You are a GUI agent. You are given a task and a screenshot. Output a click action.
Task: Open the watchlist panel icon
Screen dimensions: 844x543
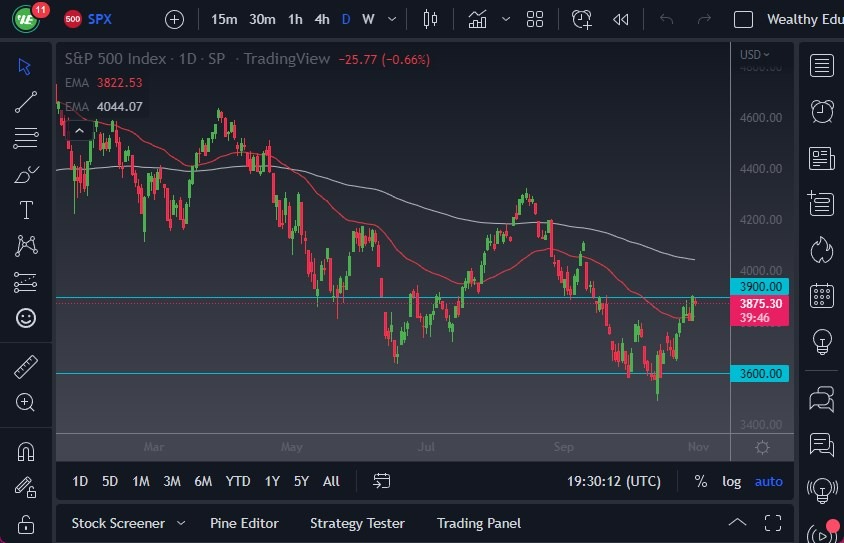pos(822,66)
